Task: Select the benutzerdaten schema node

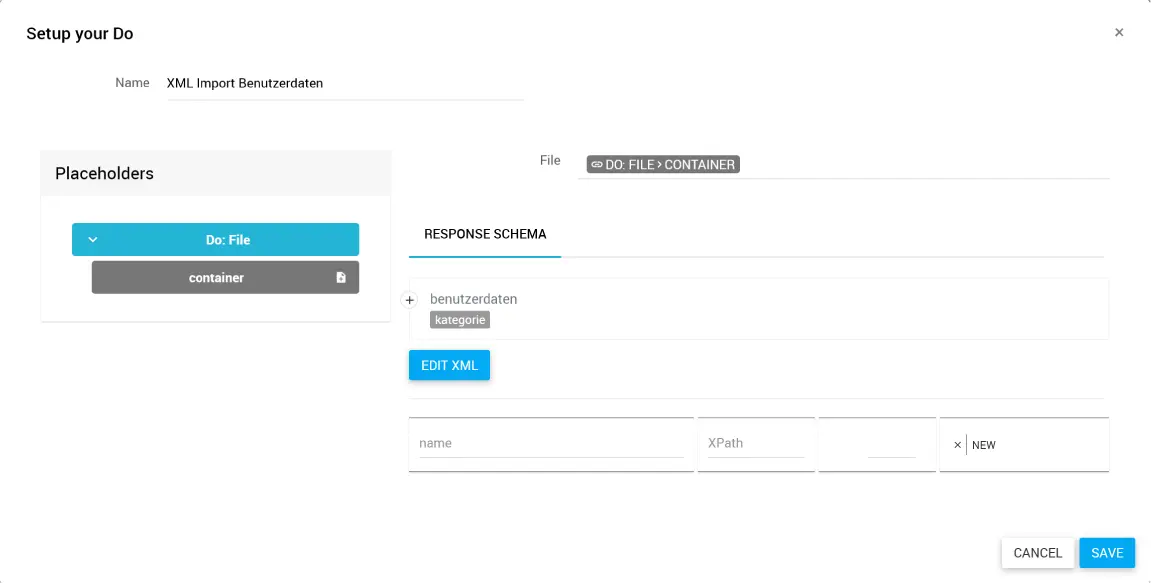Action: point(474,299)
